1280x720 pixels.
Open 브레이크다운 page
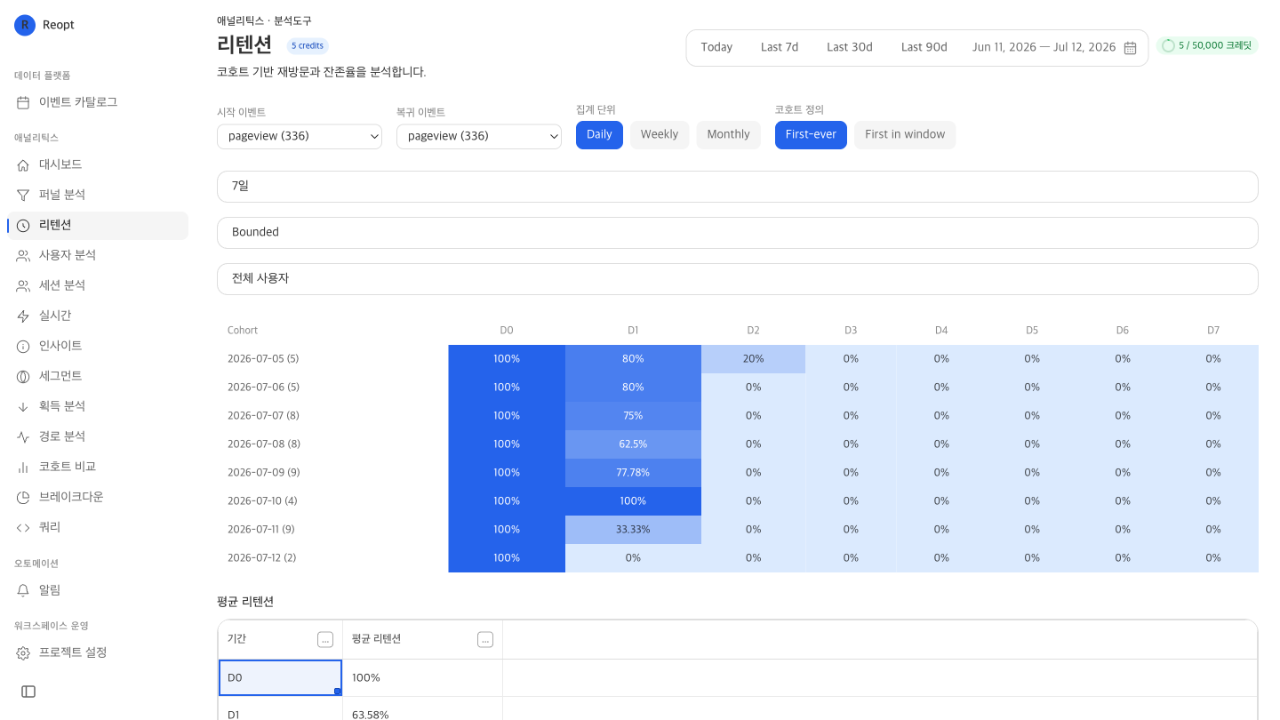(97, 497)
